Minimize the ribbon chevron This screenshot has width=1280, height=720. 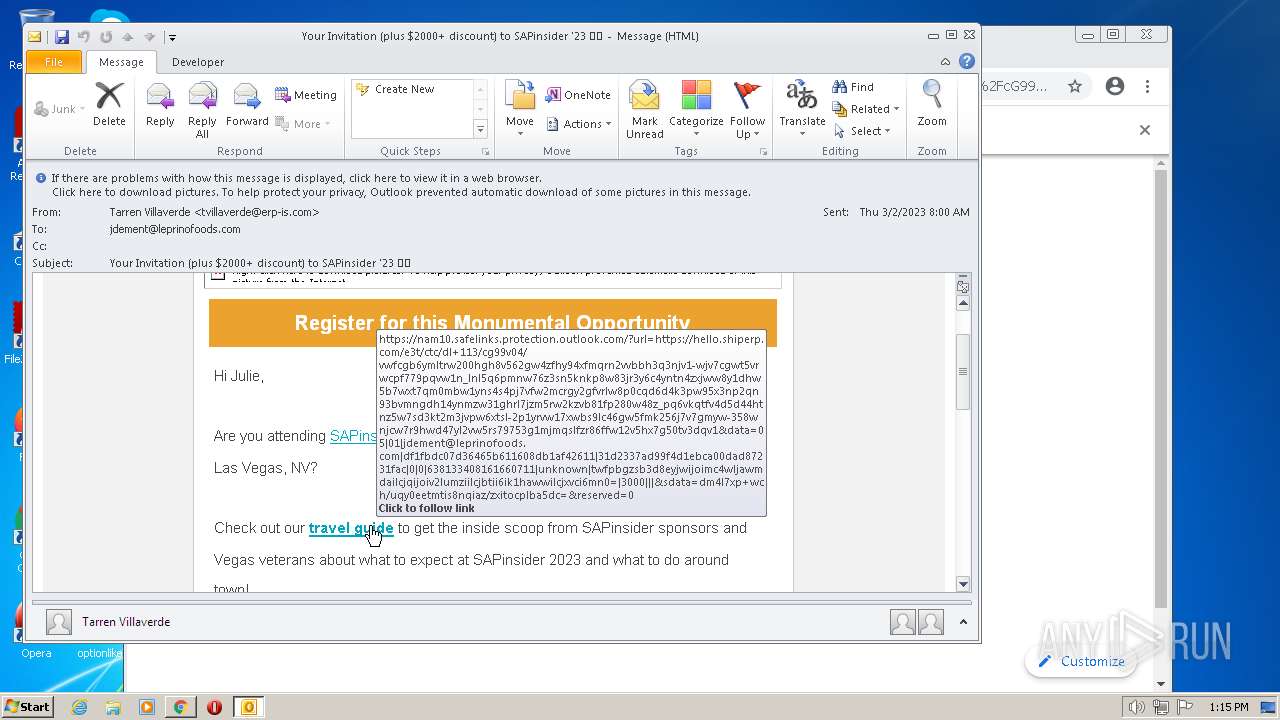pyautogui.click(x=945, y=61)
